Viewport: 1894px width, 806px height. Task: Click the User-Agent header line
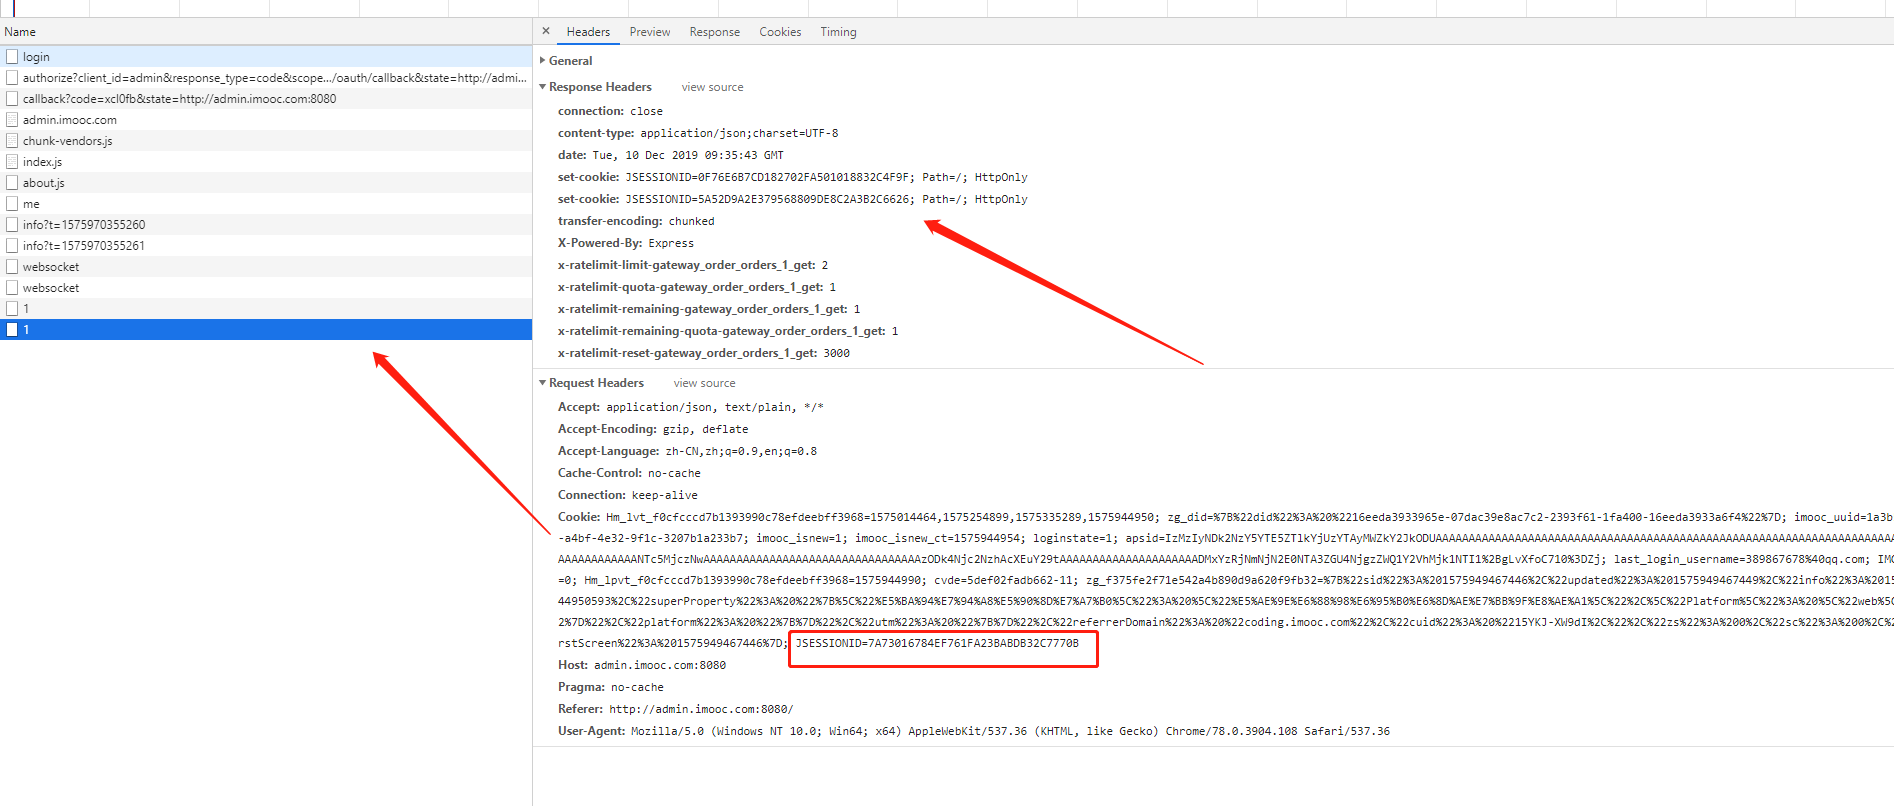coord(974,731)
